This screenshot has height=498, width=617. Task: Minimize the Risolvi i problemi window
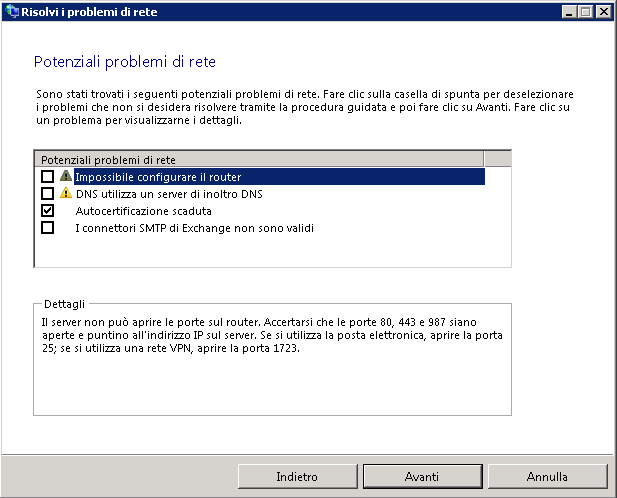(x=568, y=12)
